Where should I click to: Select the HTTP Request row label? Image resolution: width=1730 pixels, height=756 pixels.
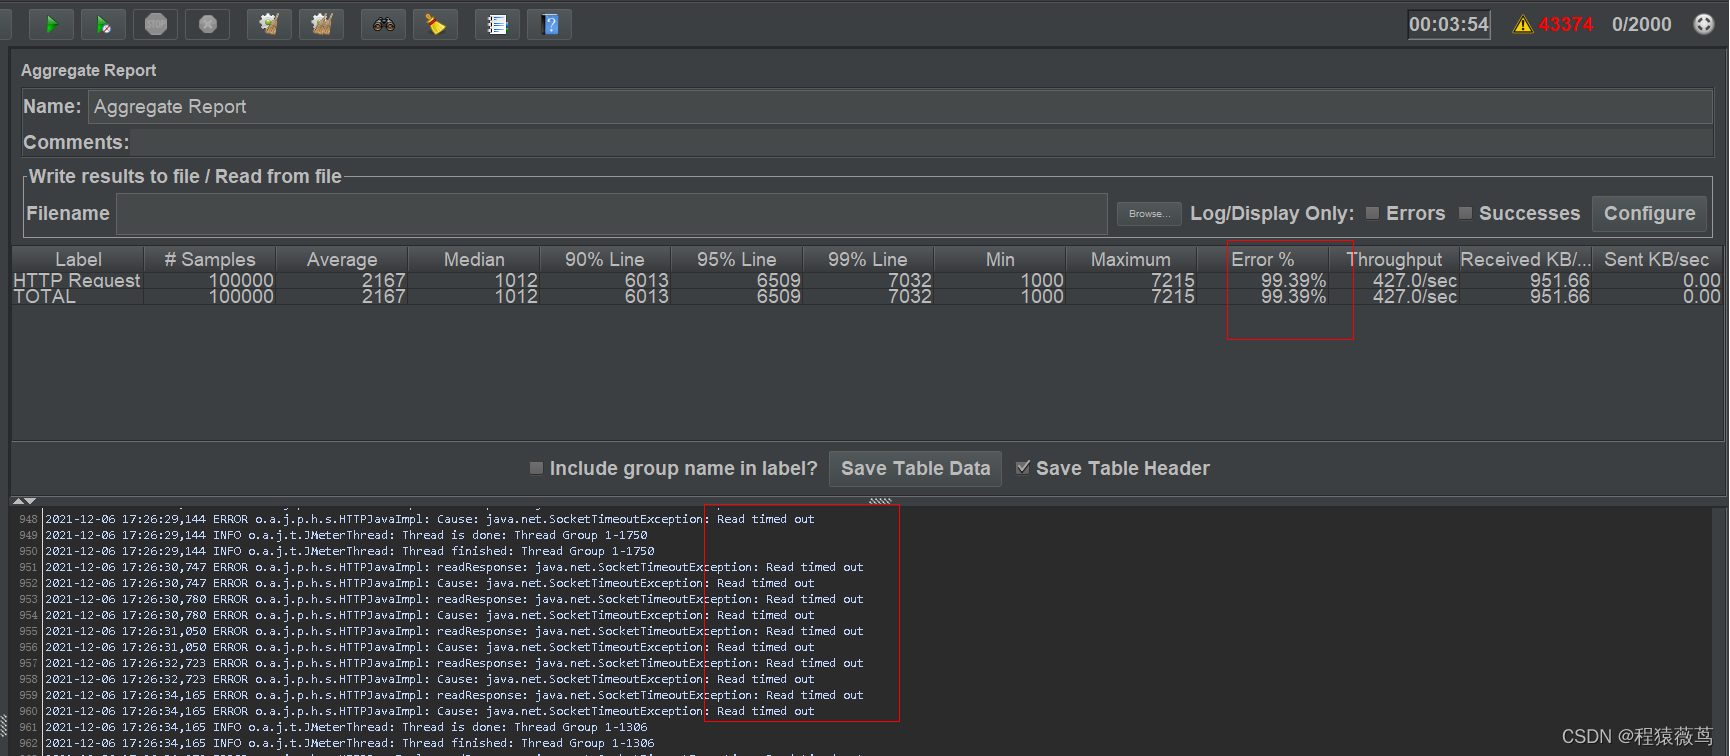(x=77, y=281)
